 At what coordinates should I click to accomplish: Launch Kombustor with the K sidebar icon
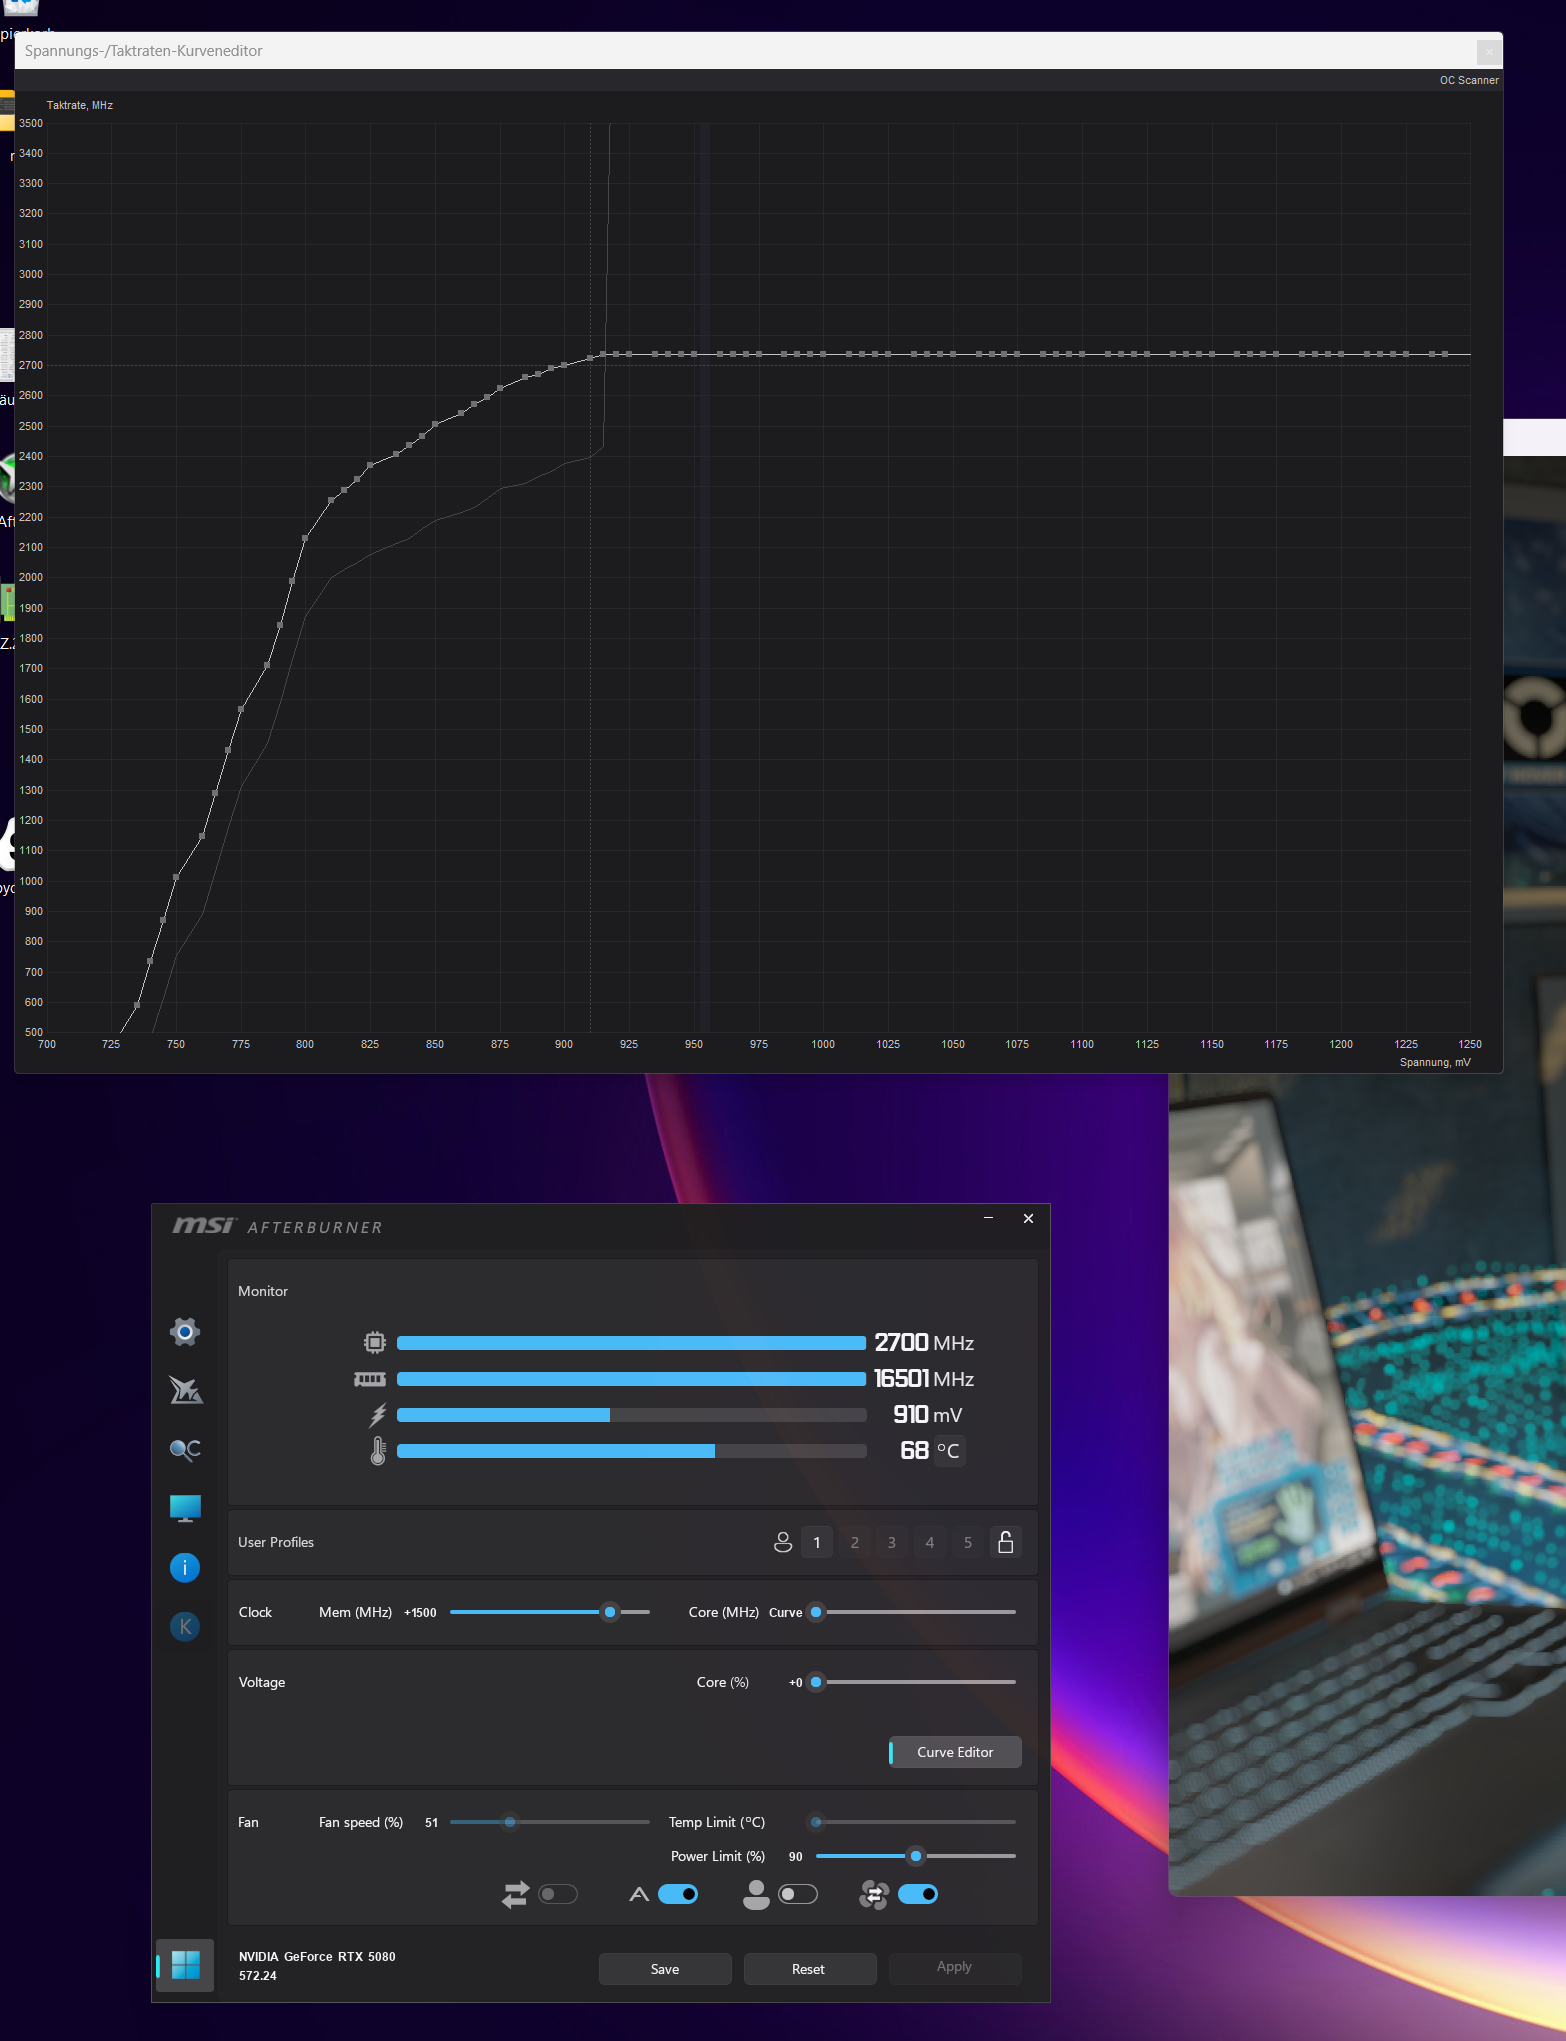click(x=185, y=1626)
